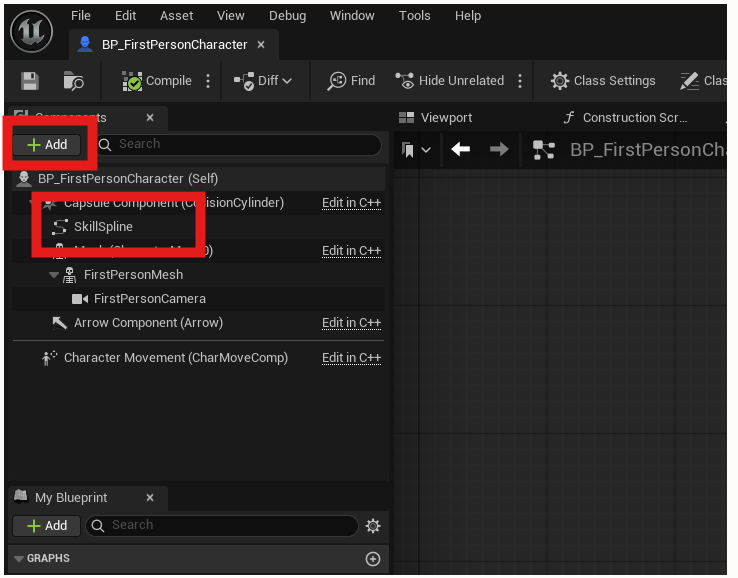Click the Find toolbar button

(x=351, y=81)
